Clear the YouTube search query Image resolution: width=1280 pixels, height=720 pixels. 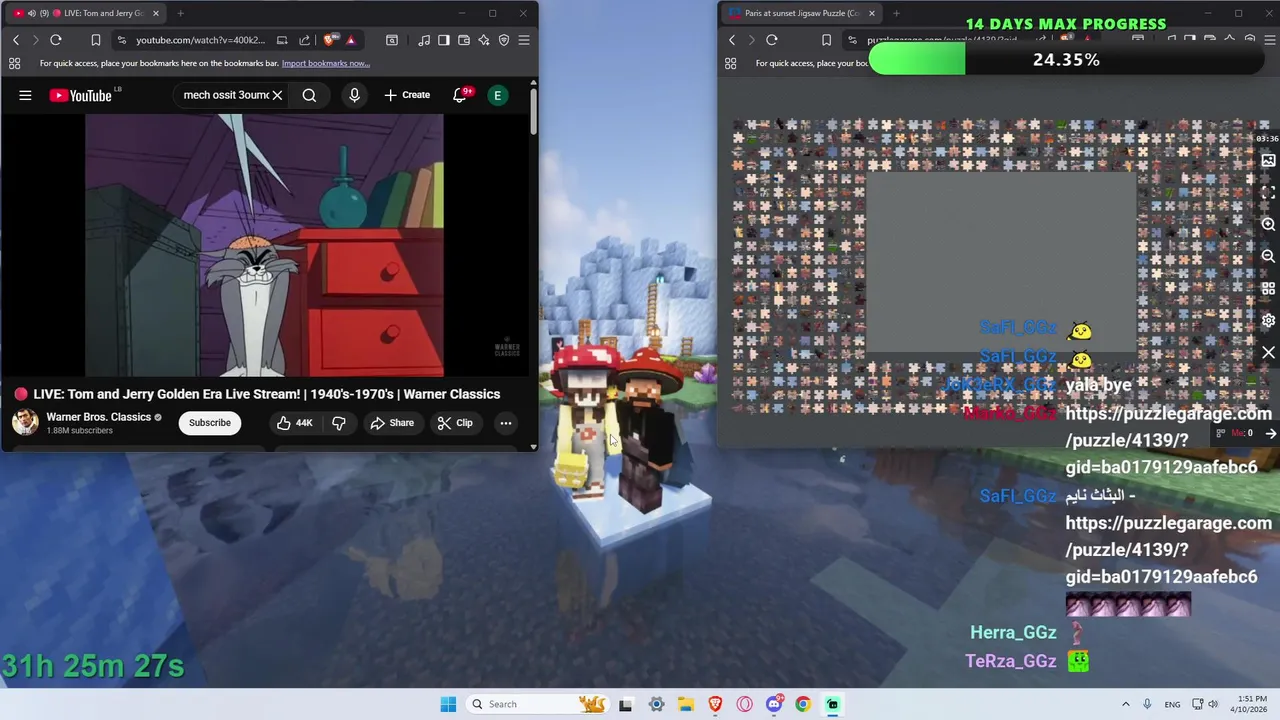click(277, 95)
